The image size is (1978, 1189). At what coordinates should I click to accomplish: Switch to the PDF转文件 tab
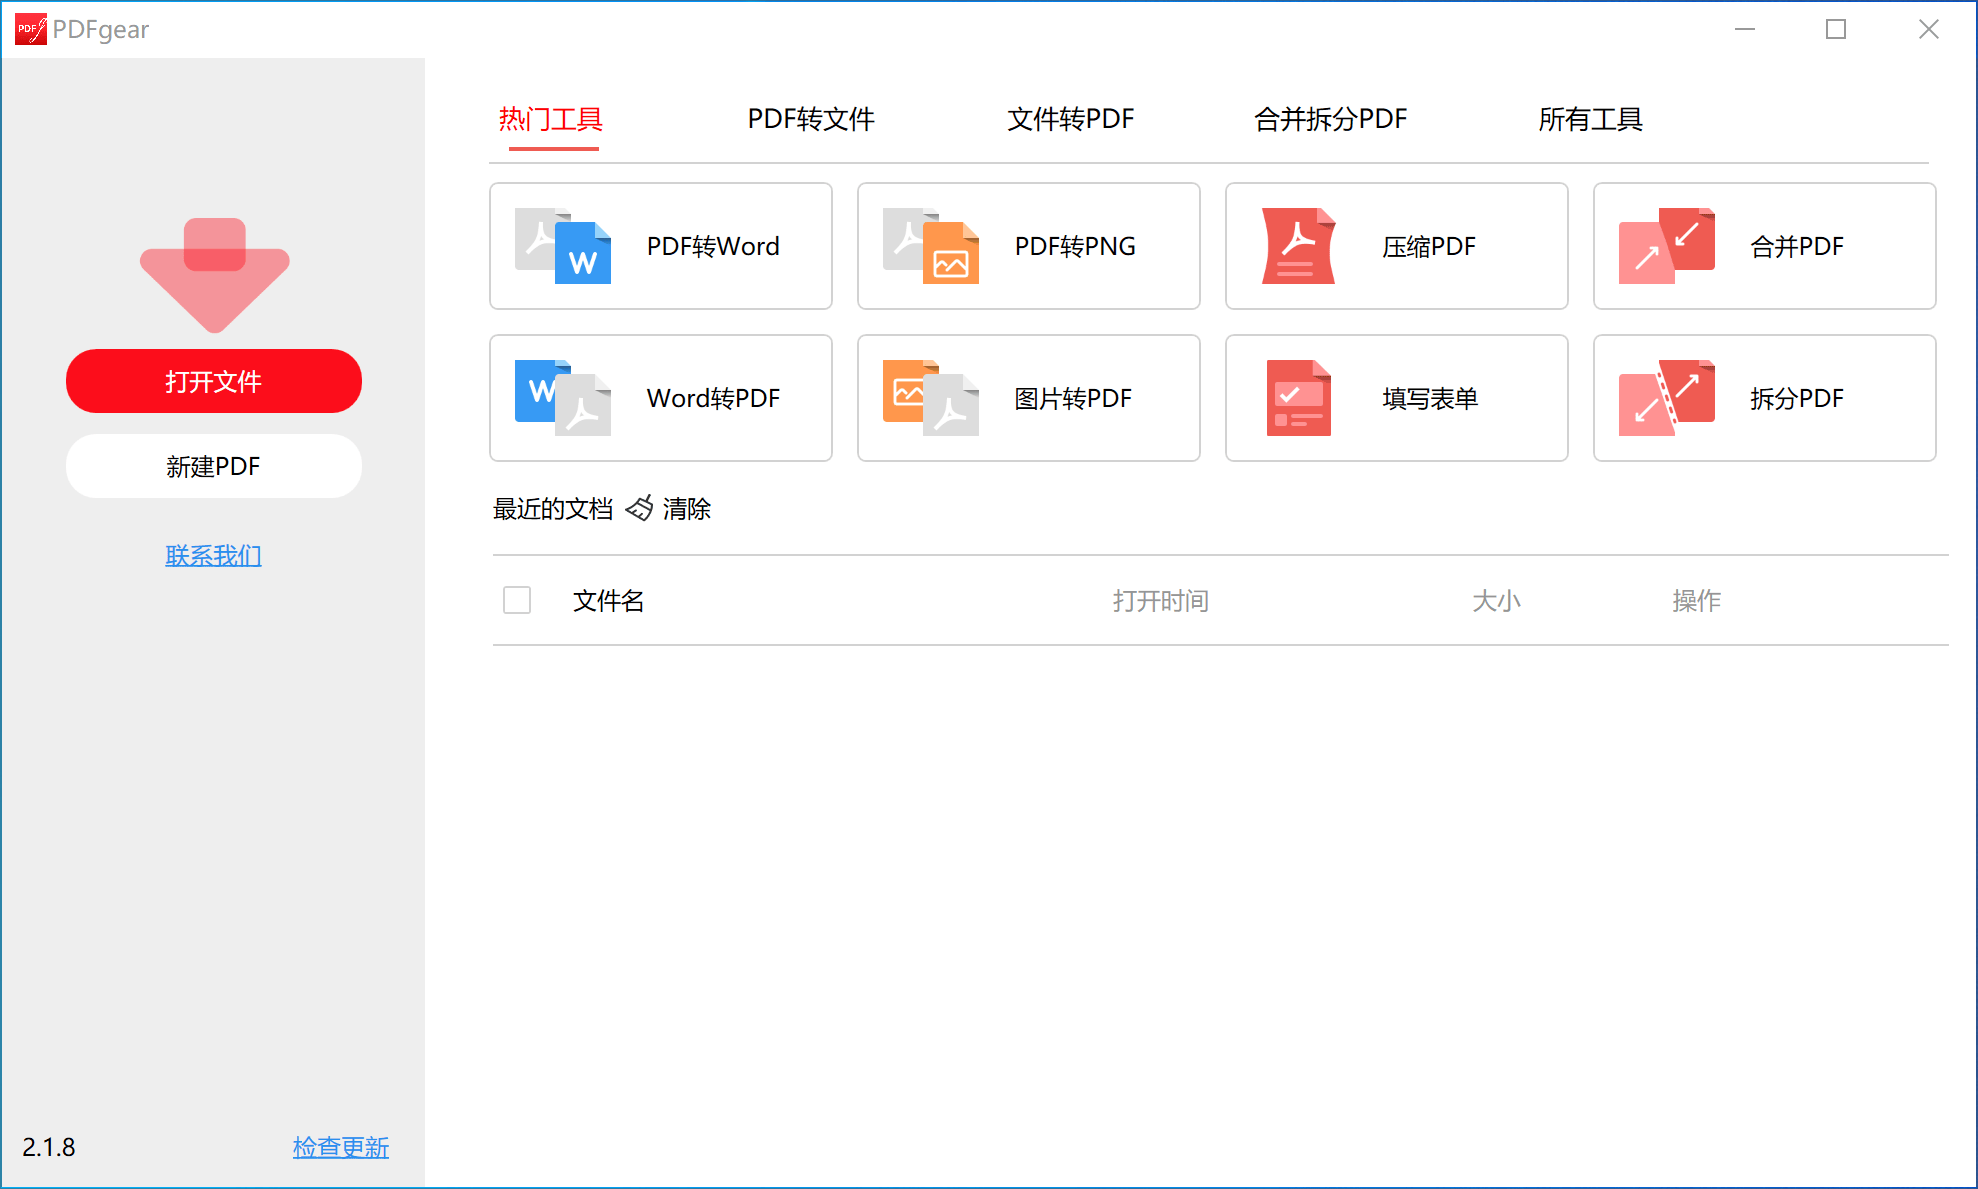pyautogui.click(x=810, y=119)
